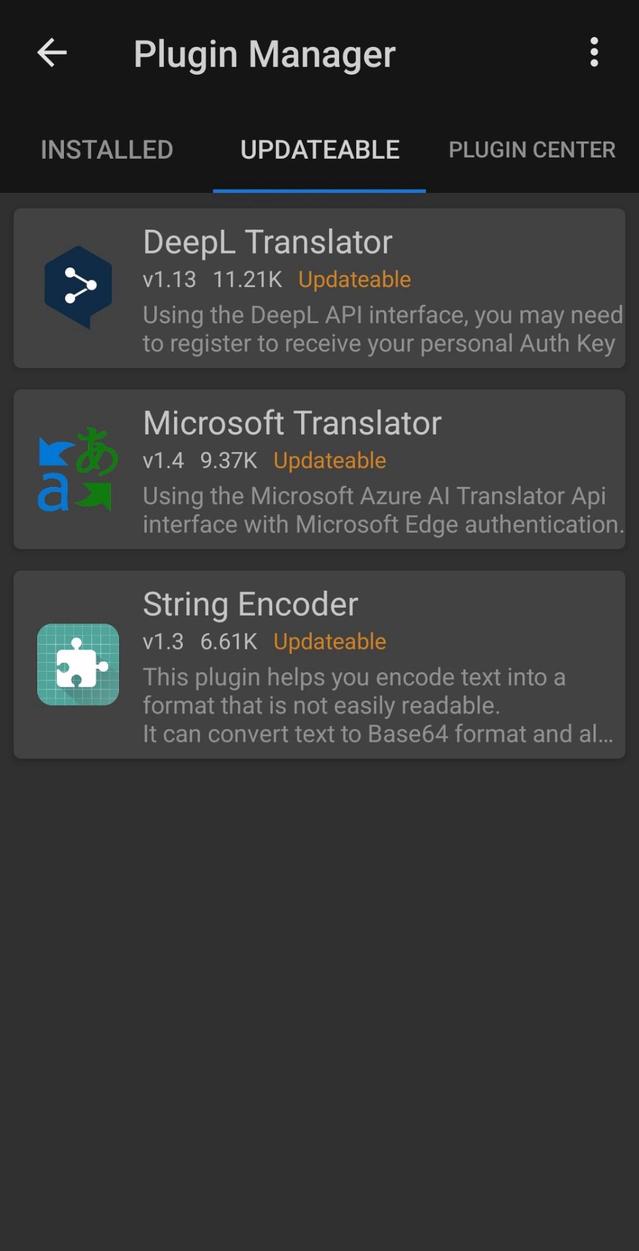Click the Plugin Manager title
The height and width of the screenshot is (1251, 639).
coord(264,53)
